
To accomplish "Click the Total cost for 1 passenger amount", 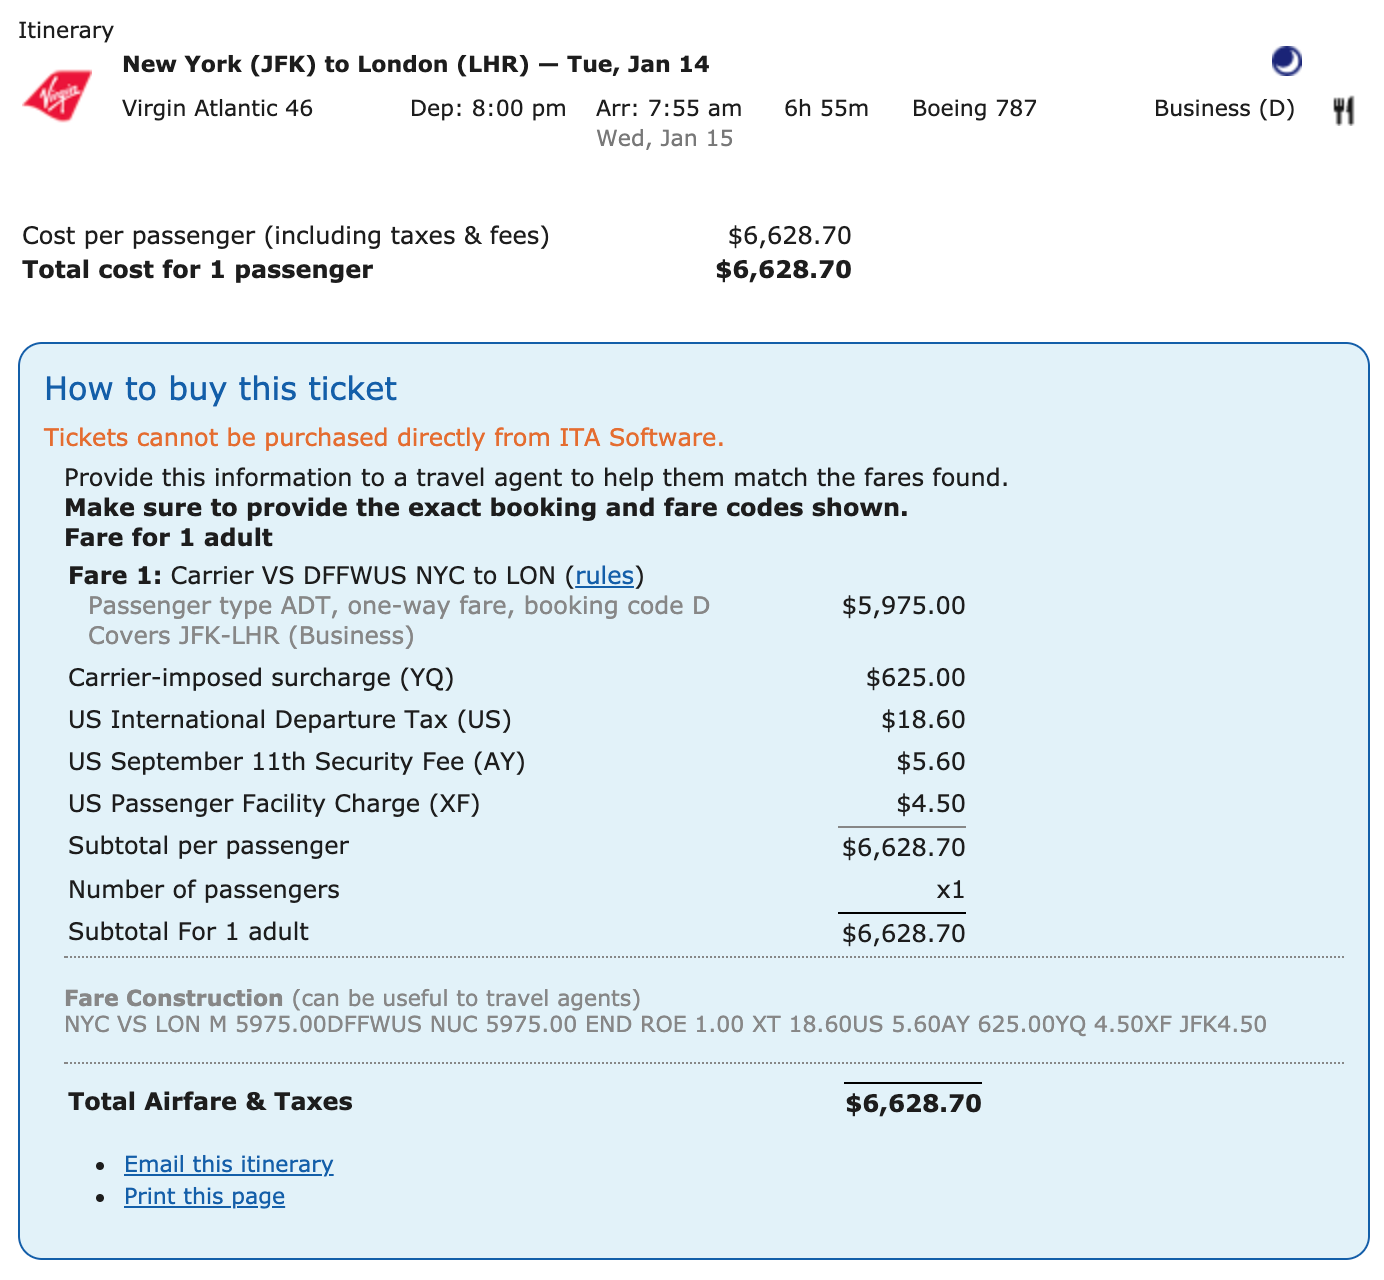I will pos(782,269).
